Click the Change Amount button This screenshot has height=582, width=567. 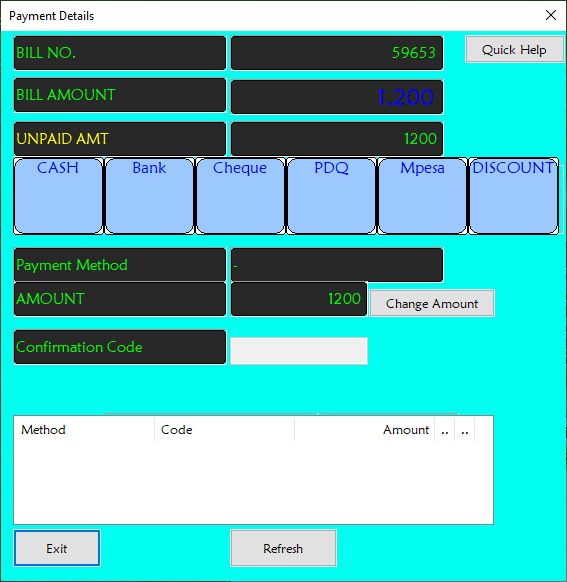point(432,303)
